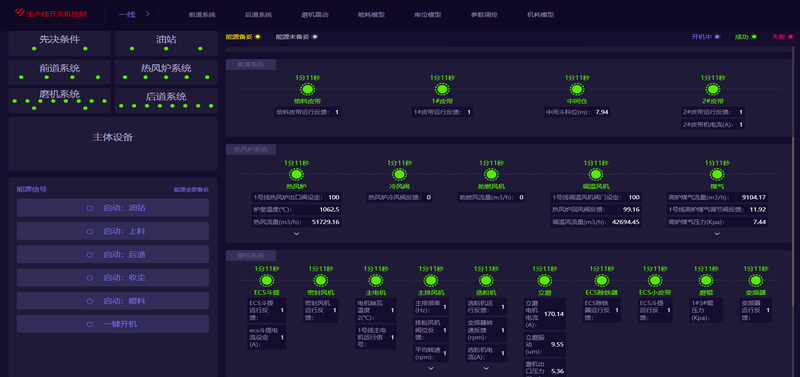This screenshot has height=377, width=800.
Task: Click the power icon on 一键开机
Action: [x=90, y=324]
